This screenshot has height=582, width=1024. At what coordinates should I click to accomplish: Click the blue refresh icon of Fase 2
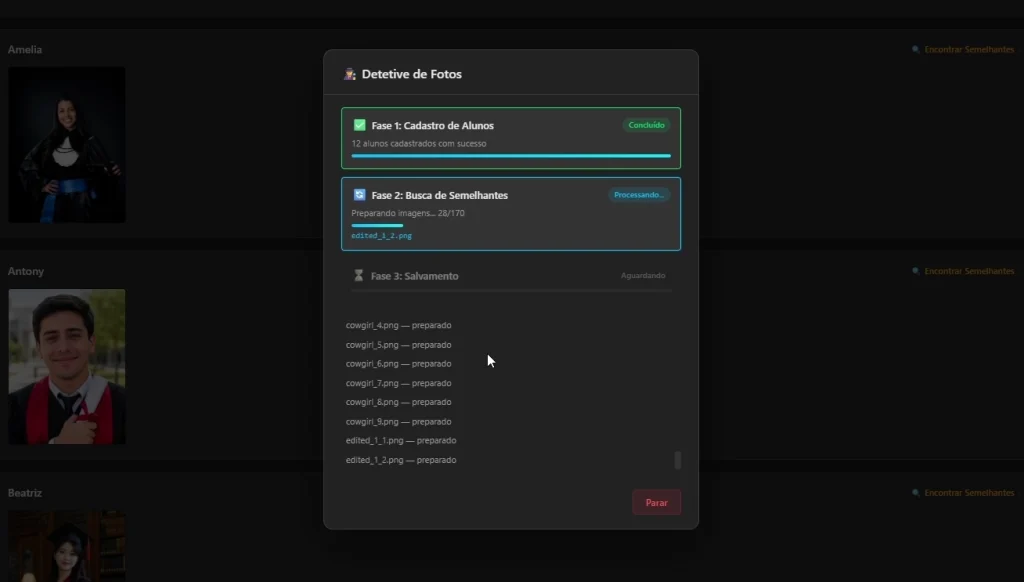pyautogui.click(x=359, y=195)
